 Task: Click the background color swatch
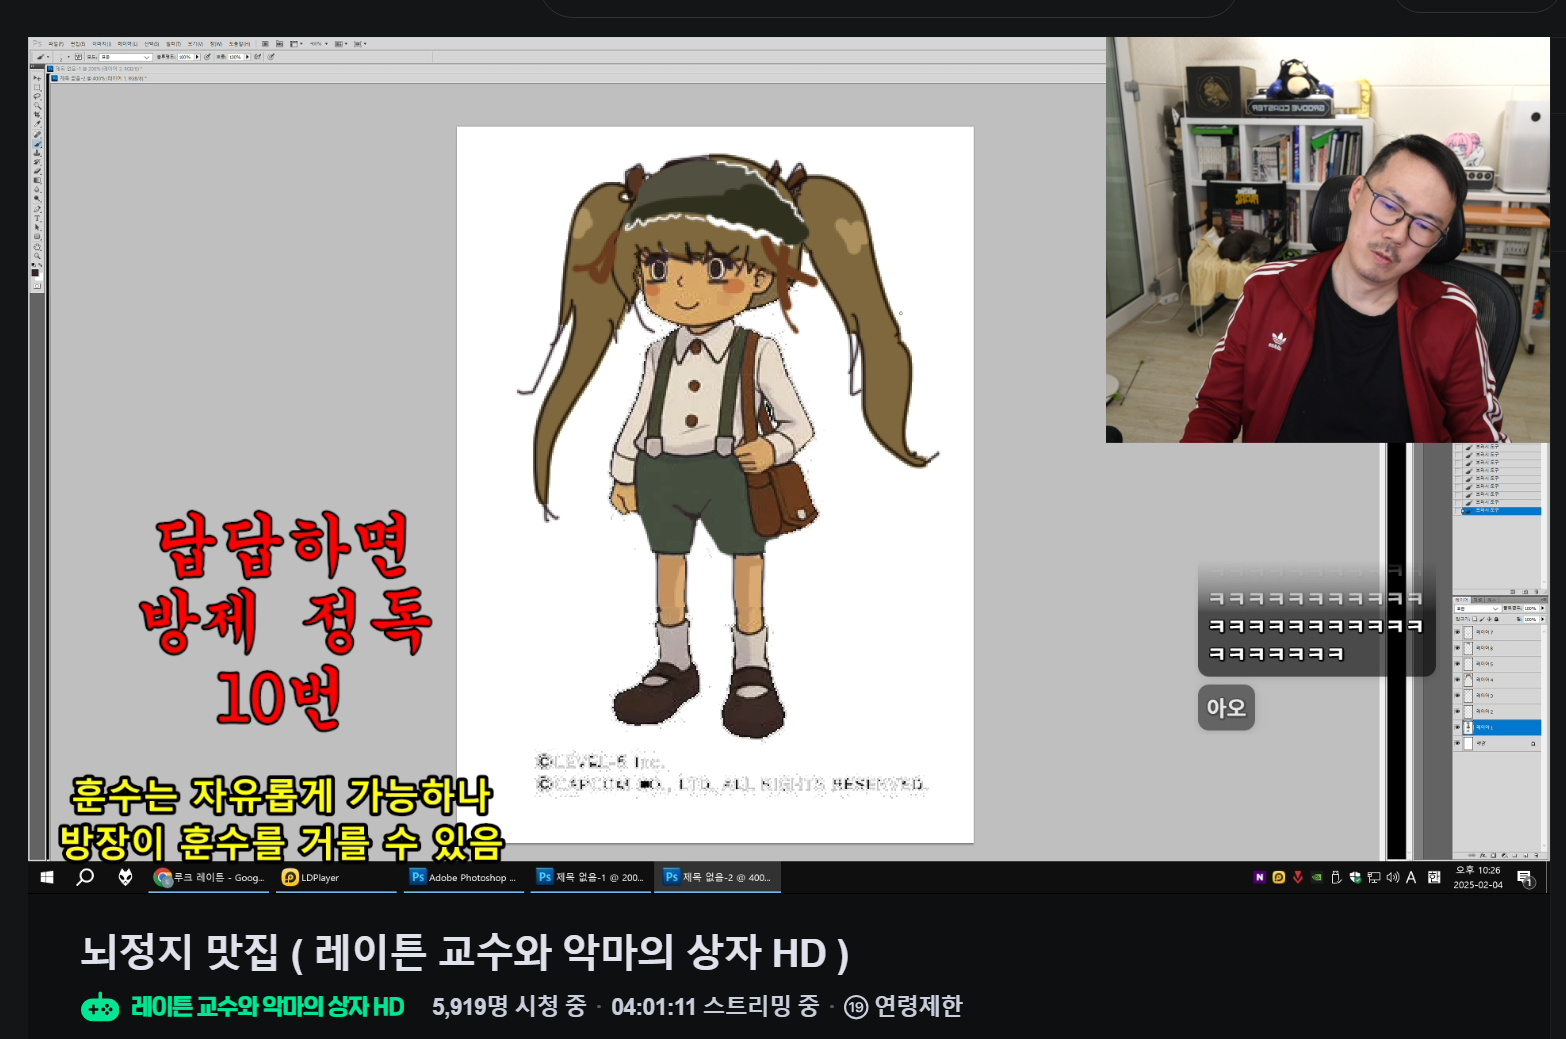pos(40,277)
